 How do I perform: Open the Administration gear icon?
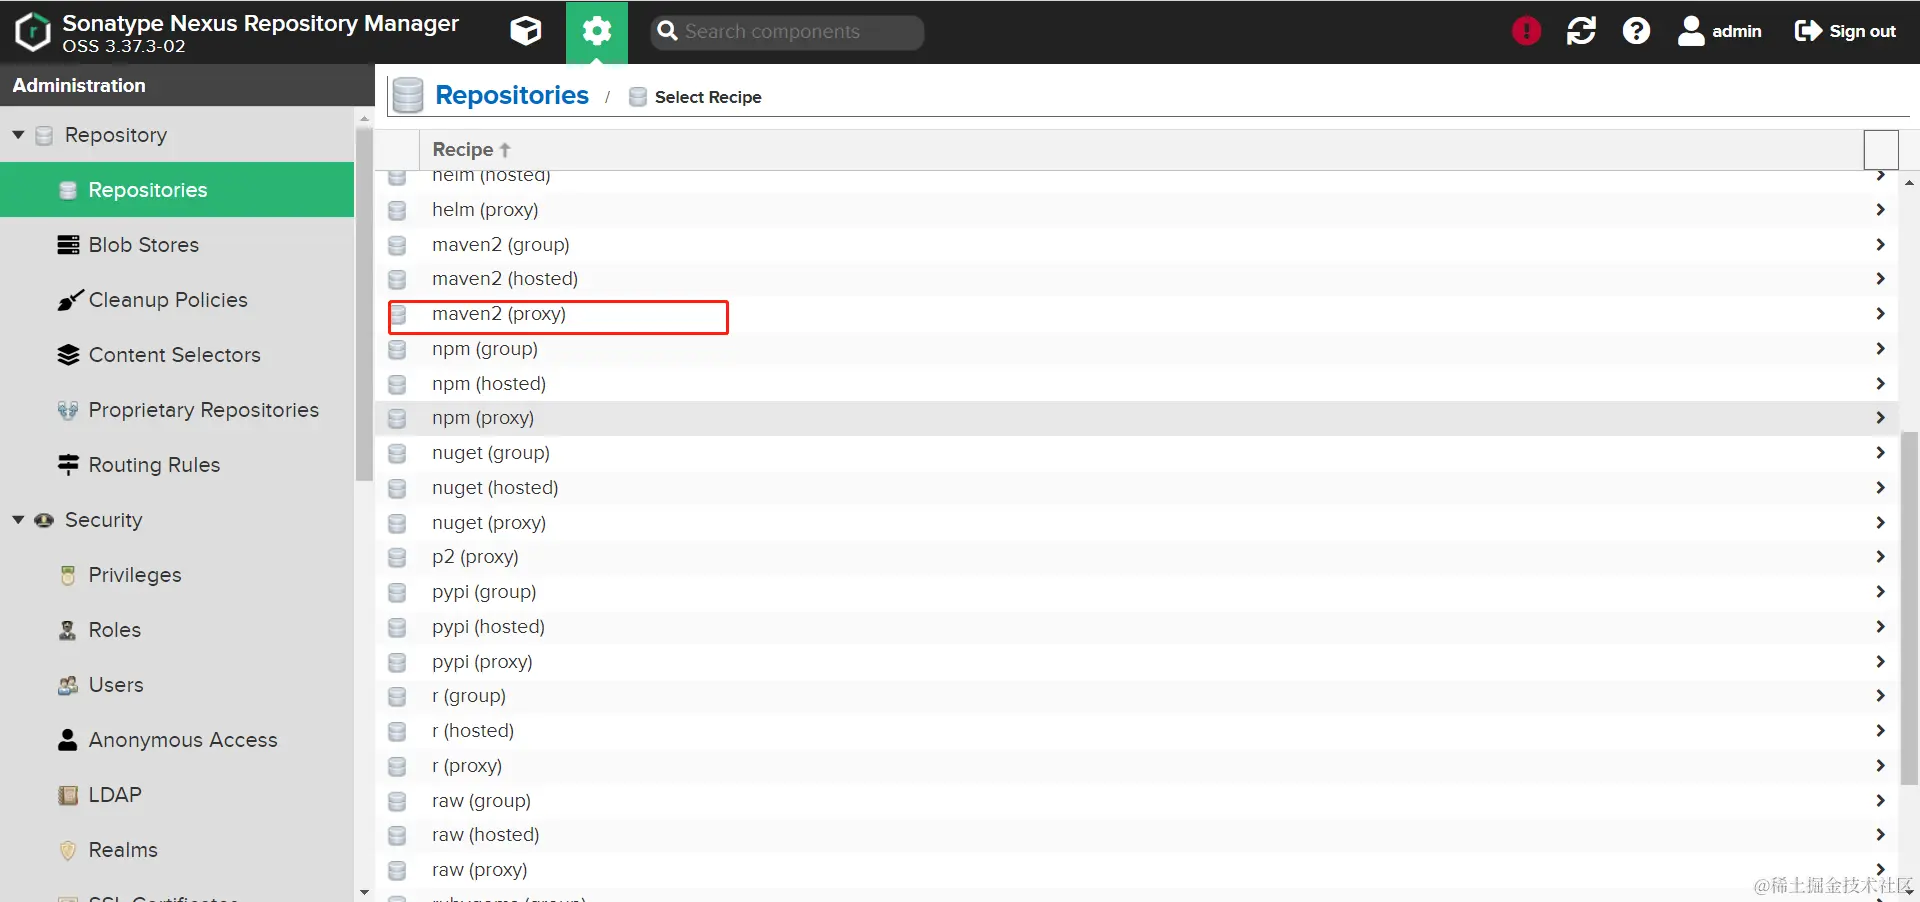(x=597, y=31)
